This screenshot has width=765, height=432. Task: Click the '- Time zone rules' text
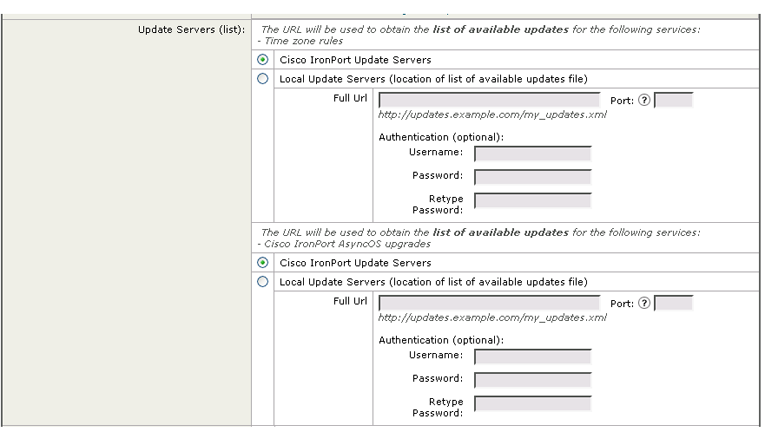point(300,41)
